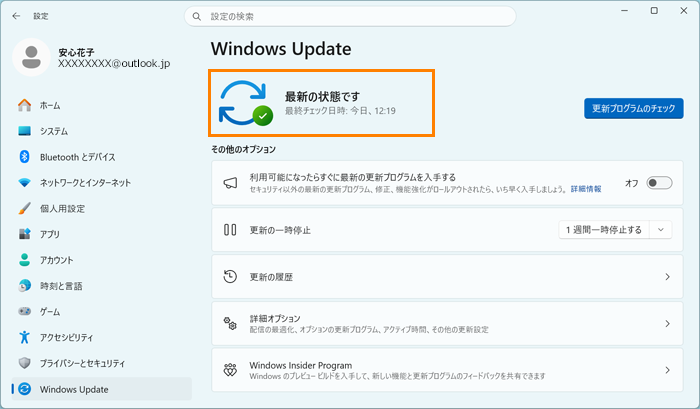Click the back arrow icon
The height and width of the screenshot is (409, 700).
point(17,16)
